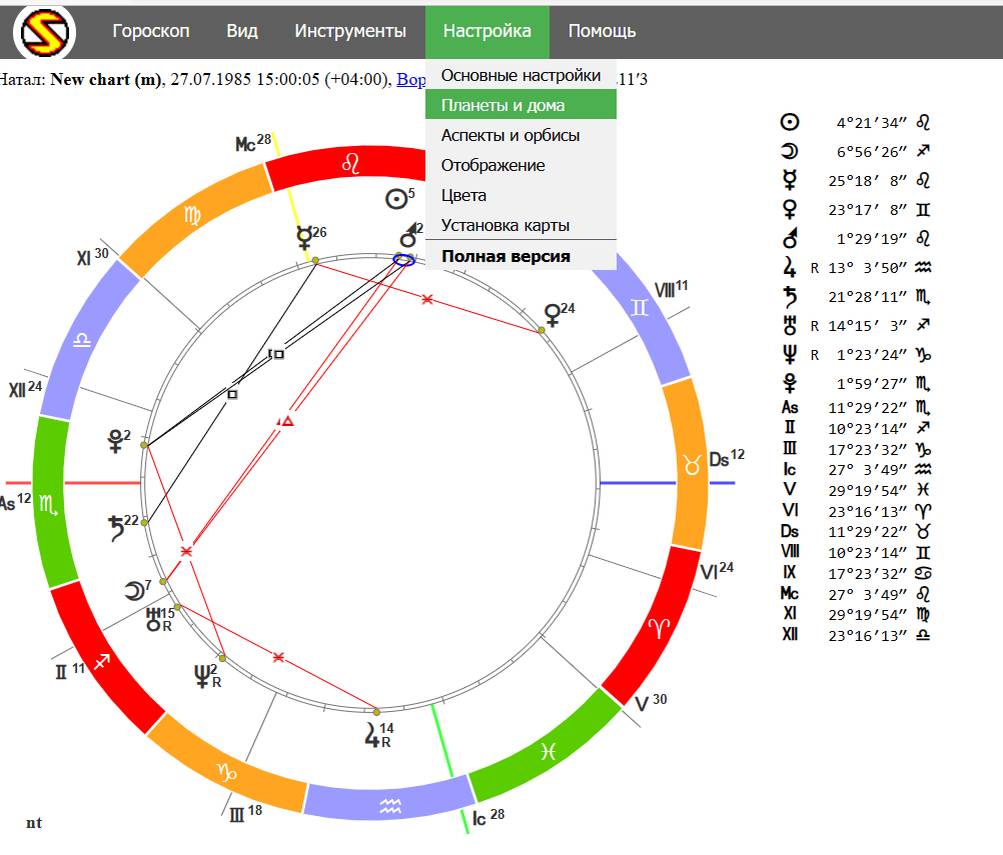Open the Цвета settings entry
Viewport: 1003px width, 855px height.
(464, 195)
